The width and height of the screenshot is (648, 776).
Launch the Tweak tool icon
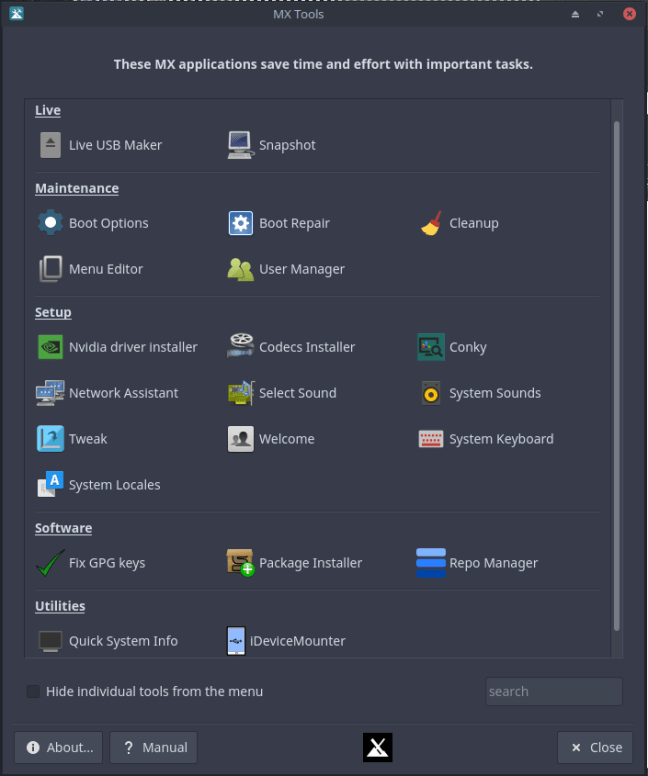pos(50,438)
